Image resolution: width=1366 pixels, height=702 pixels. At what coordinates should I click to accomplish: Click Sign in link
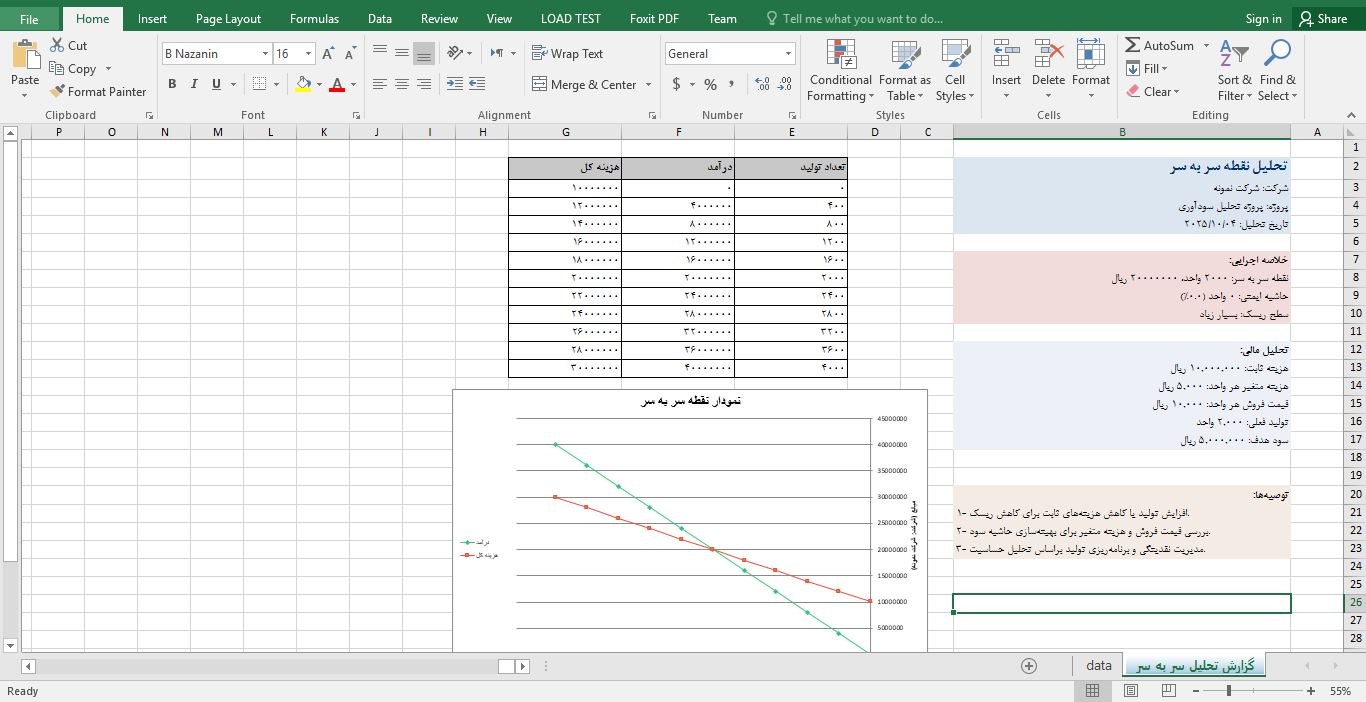tap(1263, 18)
